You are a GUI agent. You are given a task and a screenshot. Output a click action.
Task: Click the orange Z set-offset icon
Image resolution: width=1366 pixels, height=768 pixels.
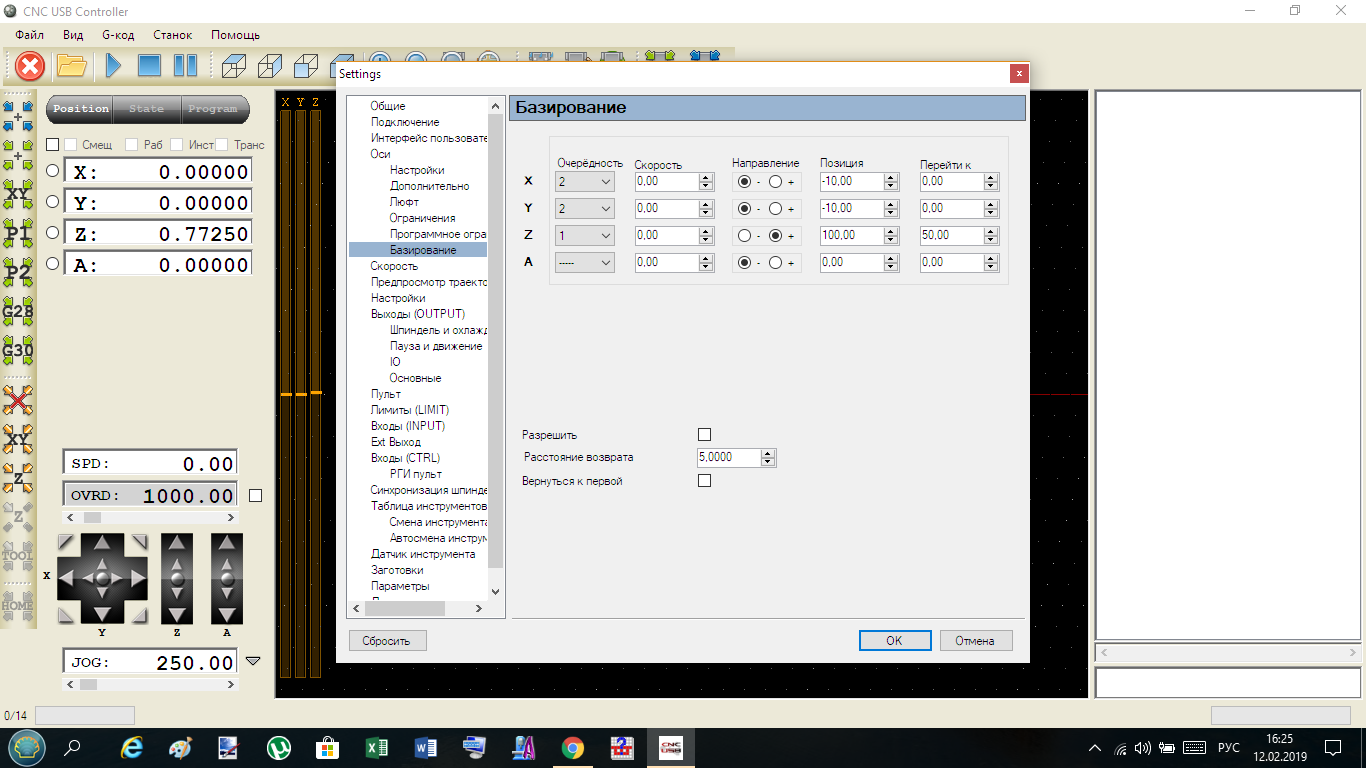pos(18,478)
